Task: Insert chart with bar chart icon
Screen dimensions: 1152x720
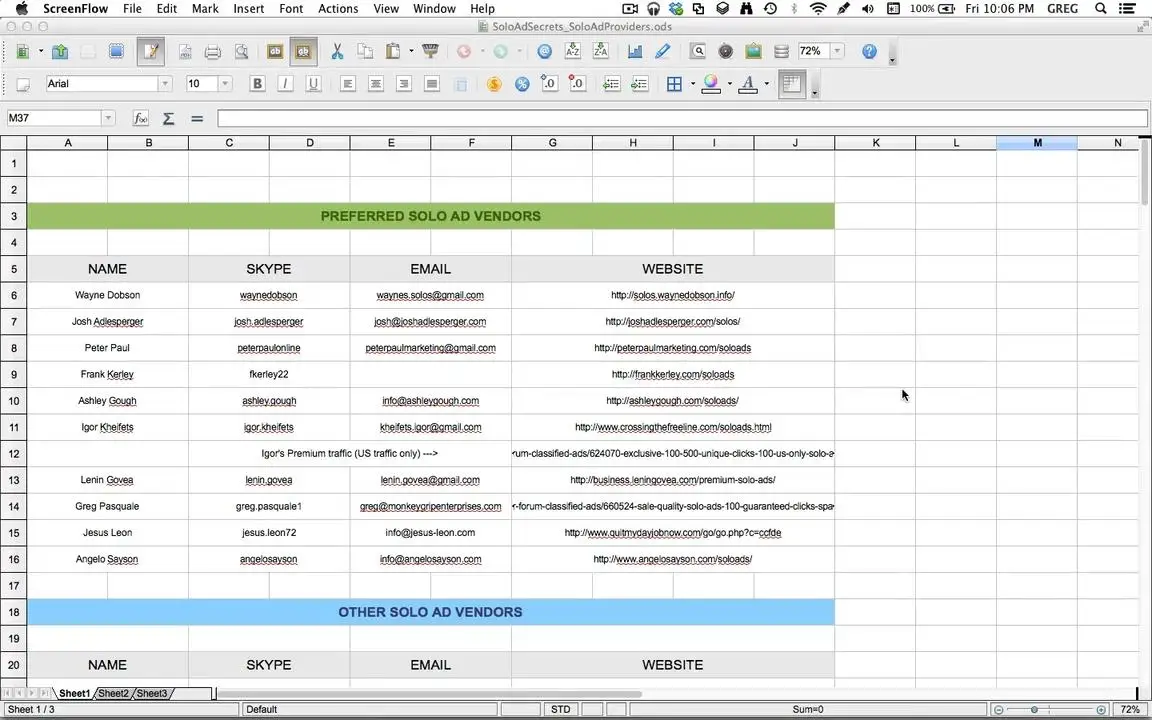Action: (635, 51)
